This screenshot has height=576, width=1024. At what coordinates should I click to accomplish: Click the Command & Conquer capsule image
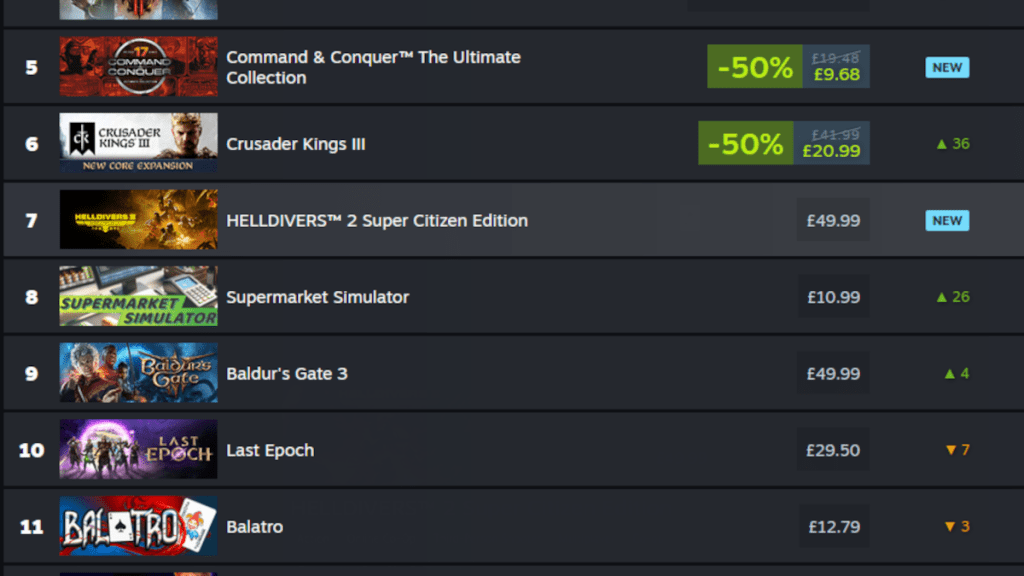click(137, 66)
